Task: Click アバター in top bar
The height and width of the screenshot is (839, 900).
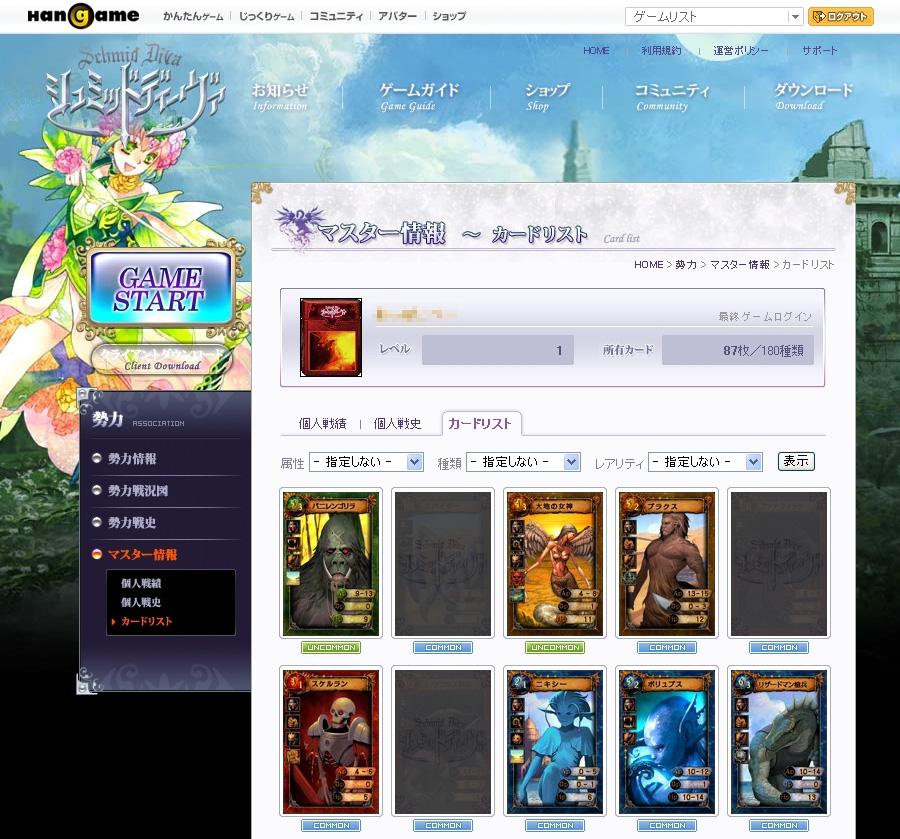Action: pos(397,16)
